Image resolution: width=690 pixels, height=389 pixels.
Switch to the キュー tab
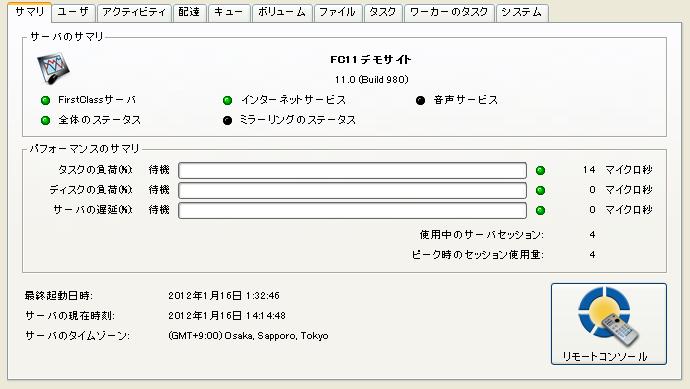[x=228, y=12]
